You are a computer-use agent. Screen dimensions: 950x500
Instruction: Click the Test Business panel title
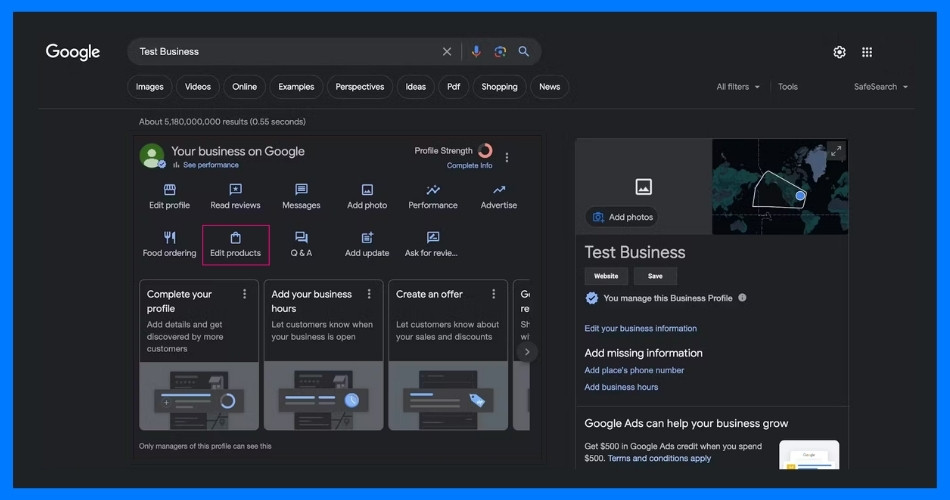pos(635,252)
